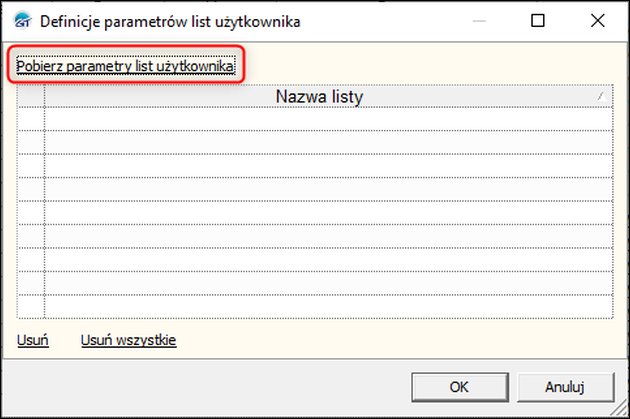Maximize the Definicje parametrów dialog window
The image size is (630, 419).
538,20
